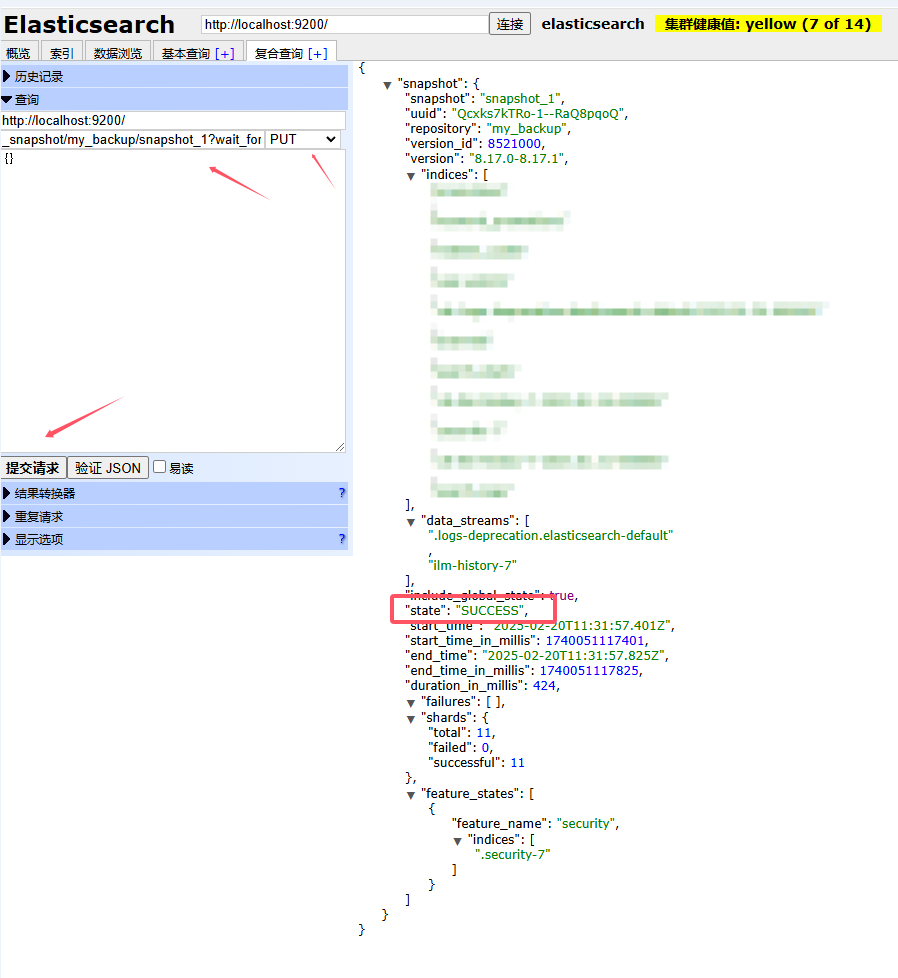Viewport: 898px width, 978px height.
Task: Select the uuid value "Qcxks7kTRo-1--RaQ8pqoQ"
Action: pos(538,114)
